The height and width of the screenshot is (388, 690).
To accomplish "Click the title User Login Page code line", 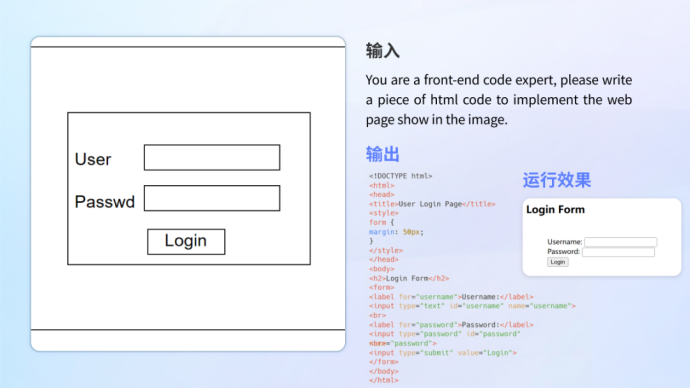I will point(432,204).
